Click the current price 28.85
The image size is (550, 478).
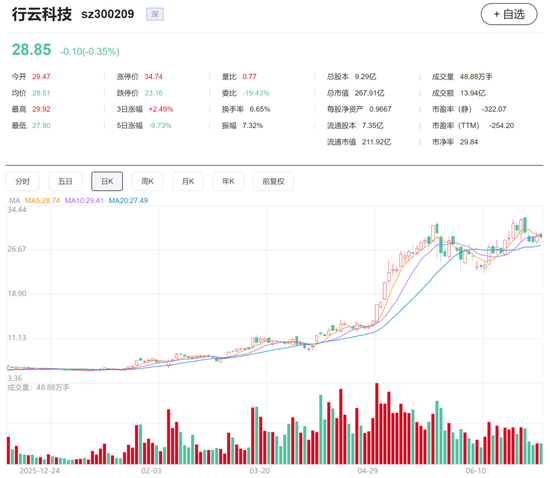32,49
